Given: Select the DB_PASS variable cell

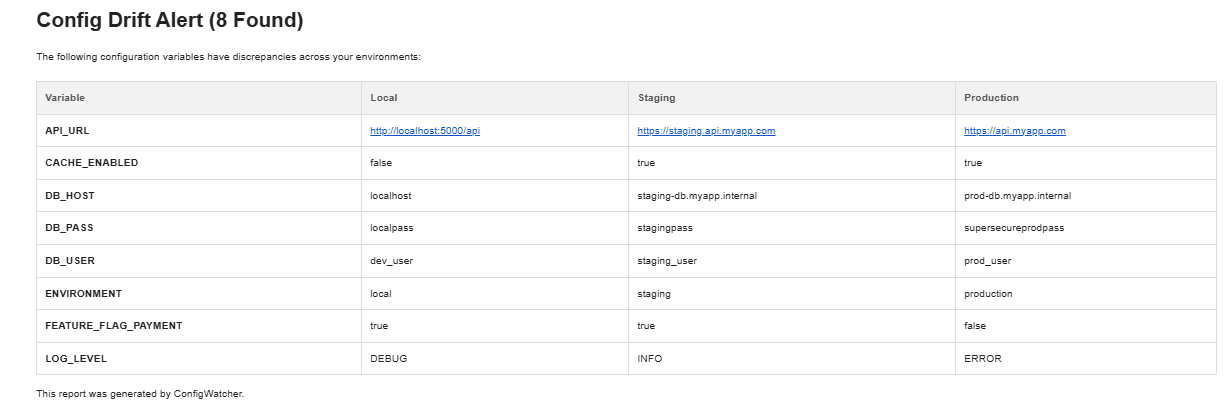Looking at the screenshot, I should point(69,228).
